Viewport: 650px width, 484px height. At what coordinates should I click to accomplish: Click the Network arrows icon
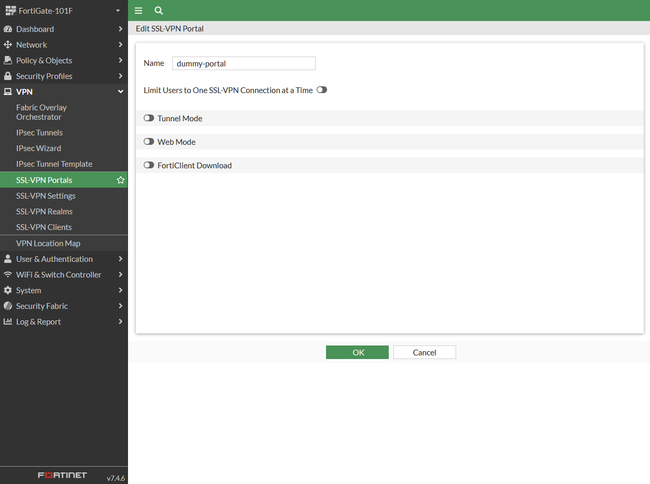coord(7,45)
